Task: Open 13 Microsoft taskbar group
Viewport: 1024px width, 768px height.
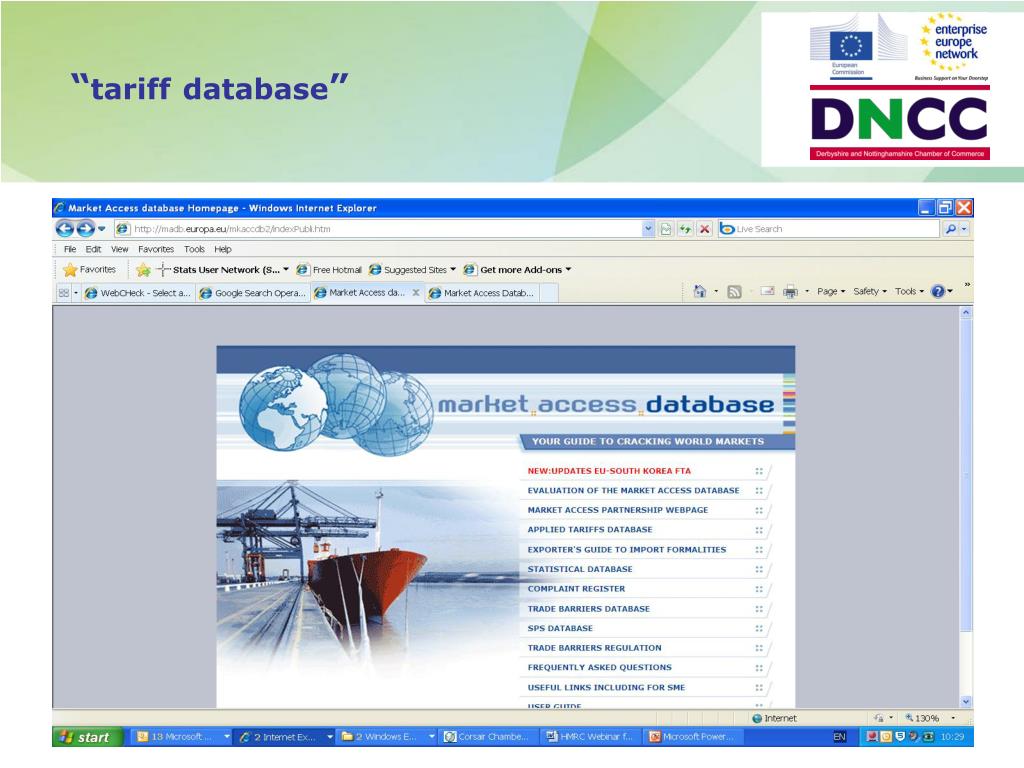Action: point(182,737)
